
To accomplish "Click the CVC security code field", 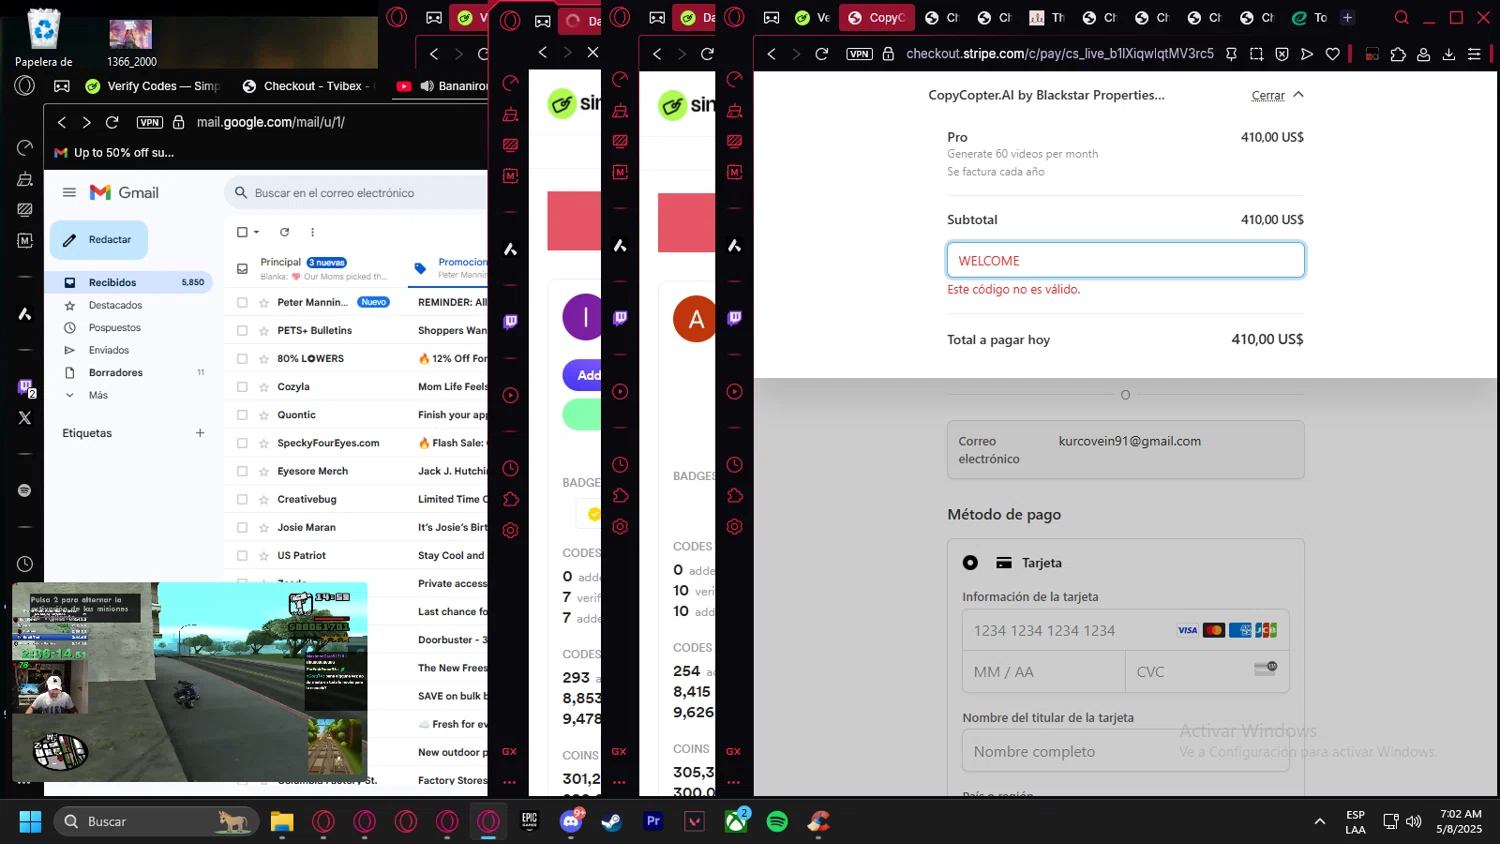I will (1207, 672).
